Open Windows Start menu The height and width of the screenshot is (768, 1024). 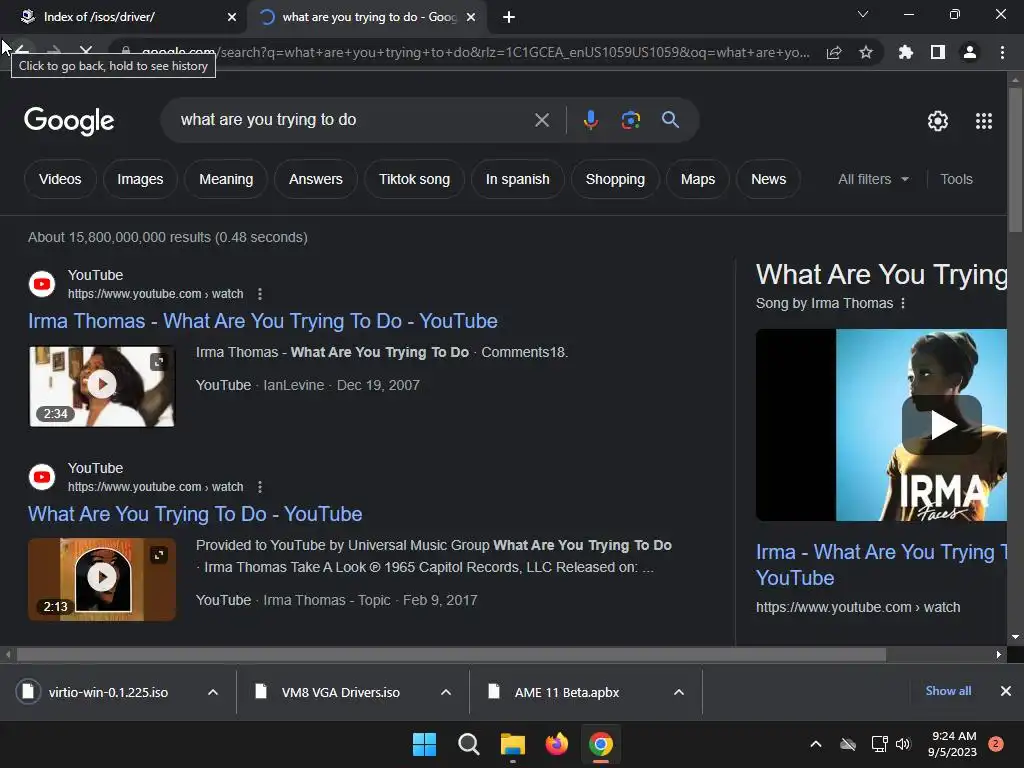click(x=424, y=744)
